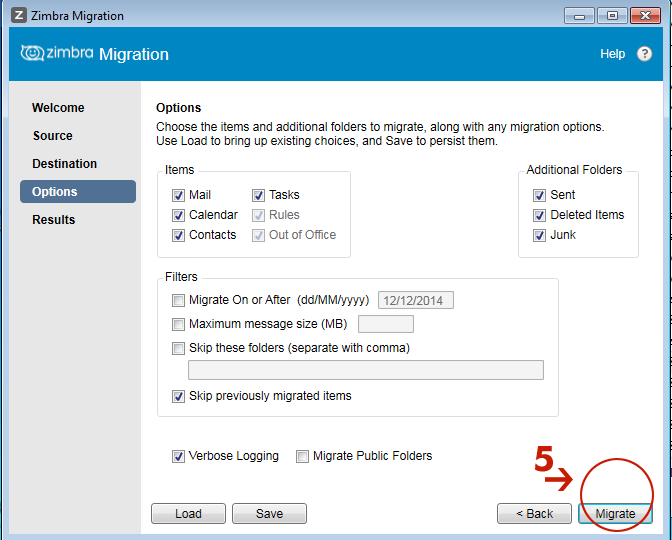Viewport: 672px width, 540px height.
Task: Click the Help question mark icon
Action: point(644,54)
